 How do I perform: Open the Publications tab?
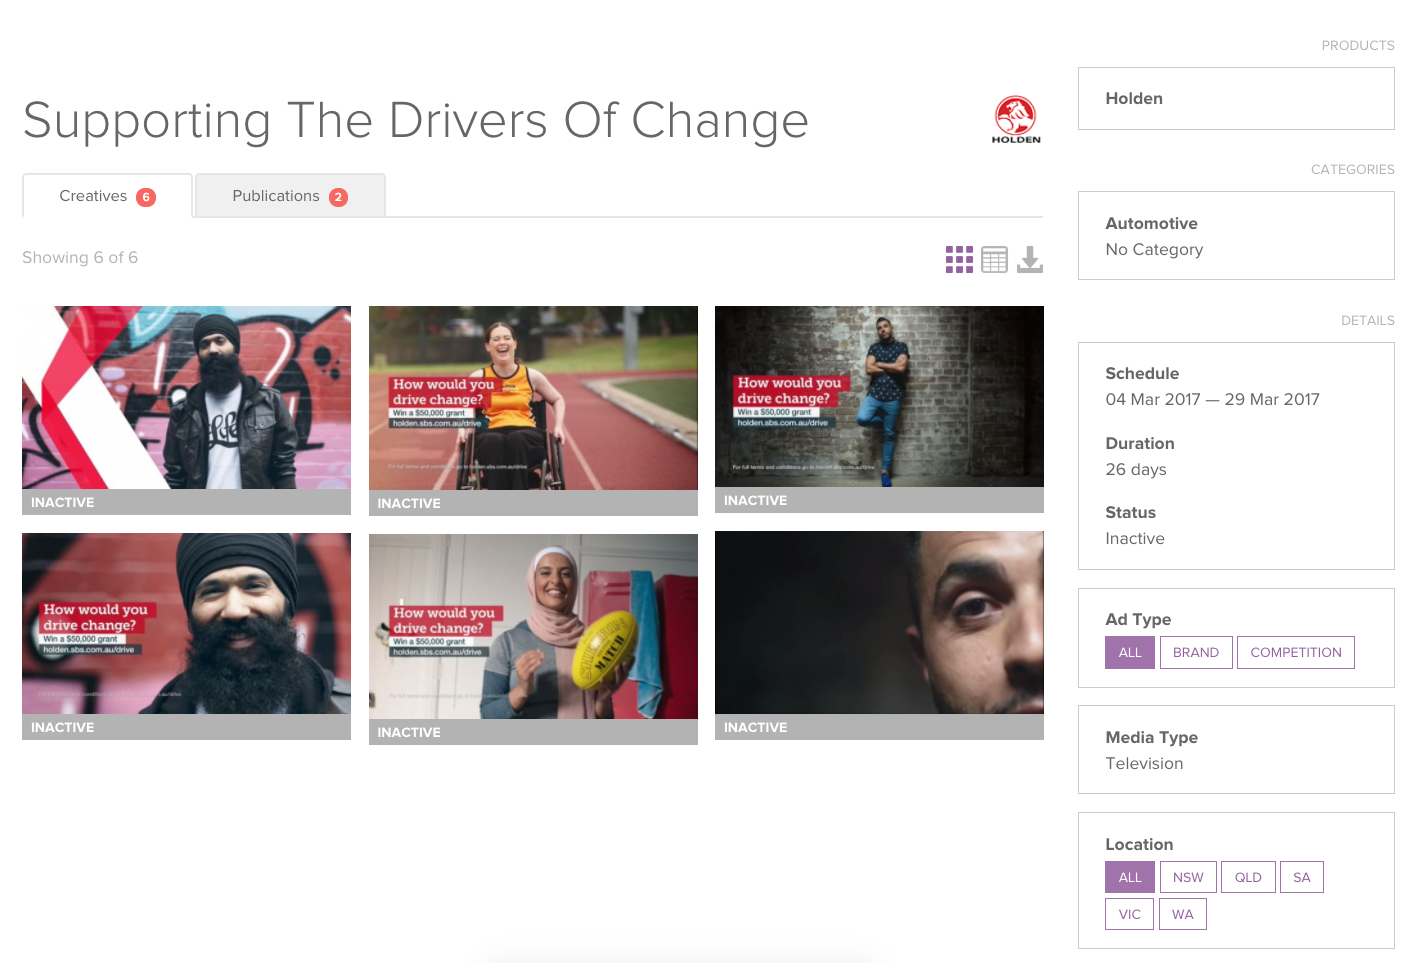(x=290, y=196)
